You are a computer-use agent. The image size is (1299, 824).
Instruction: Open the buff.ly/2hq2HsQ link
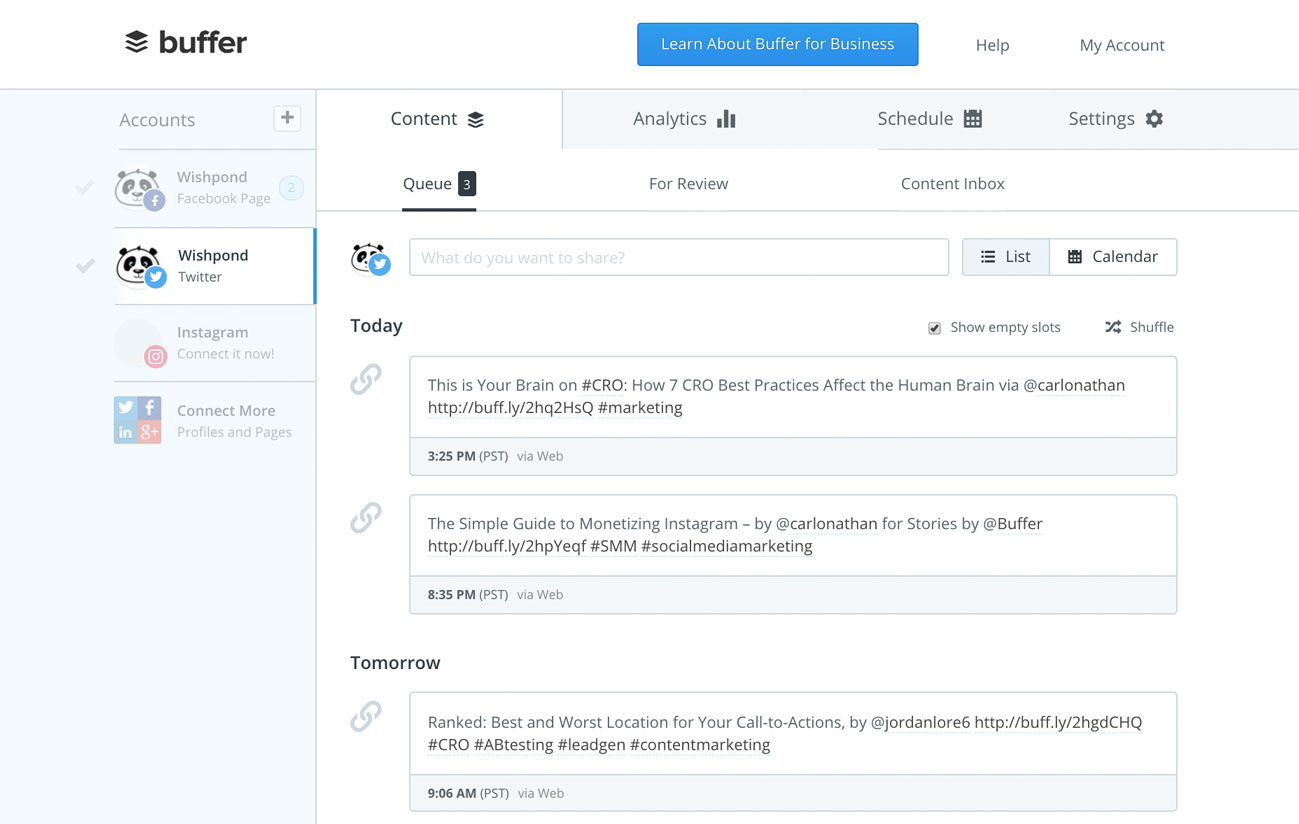click(x=510, y=408)
